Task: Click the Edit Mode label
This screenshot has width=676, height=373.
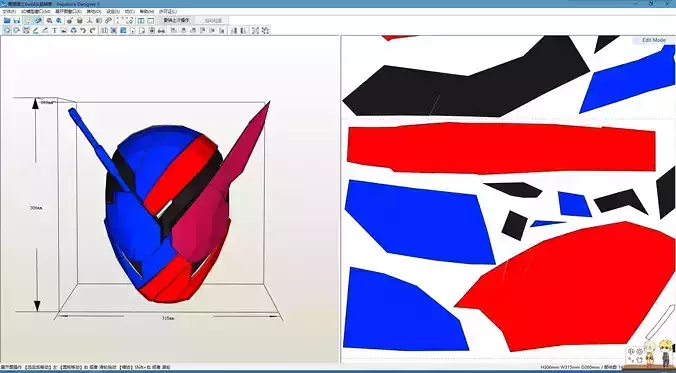Action: click(x=654, y=40)
